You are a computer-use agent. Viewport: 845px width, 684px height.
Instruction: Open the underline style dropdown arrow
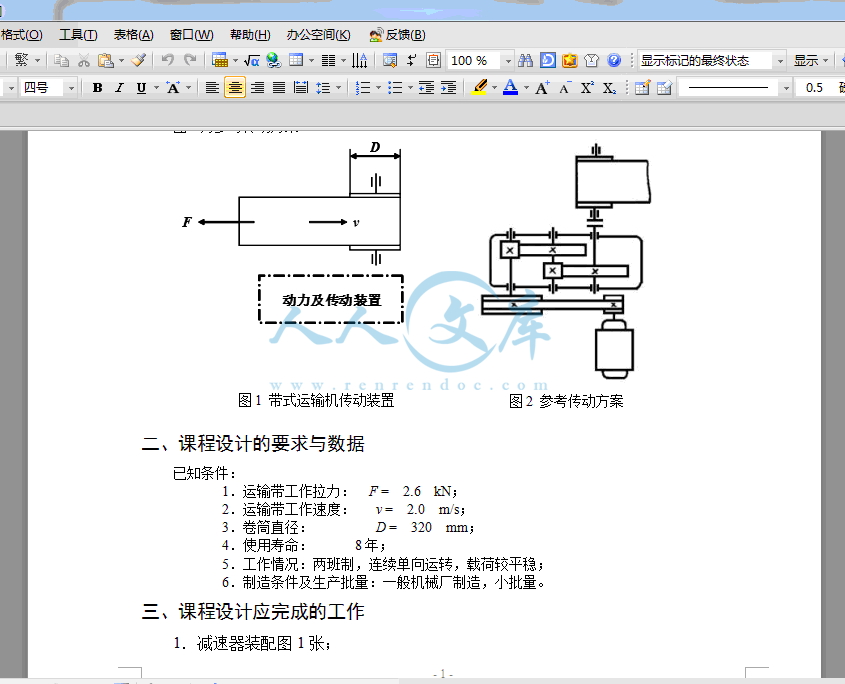pyautogui.click(x=156, y=88)
